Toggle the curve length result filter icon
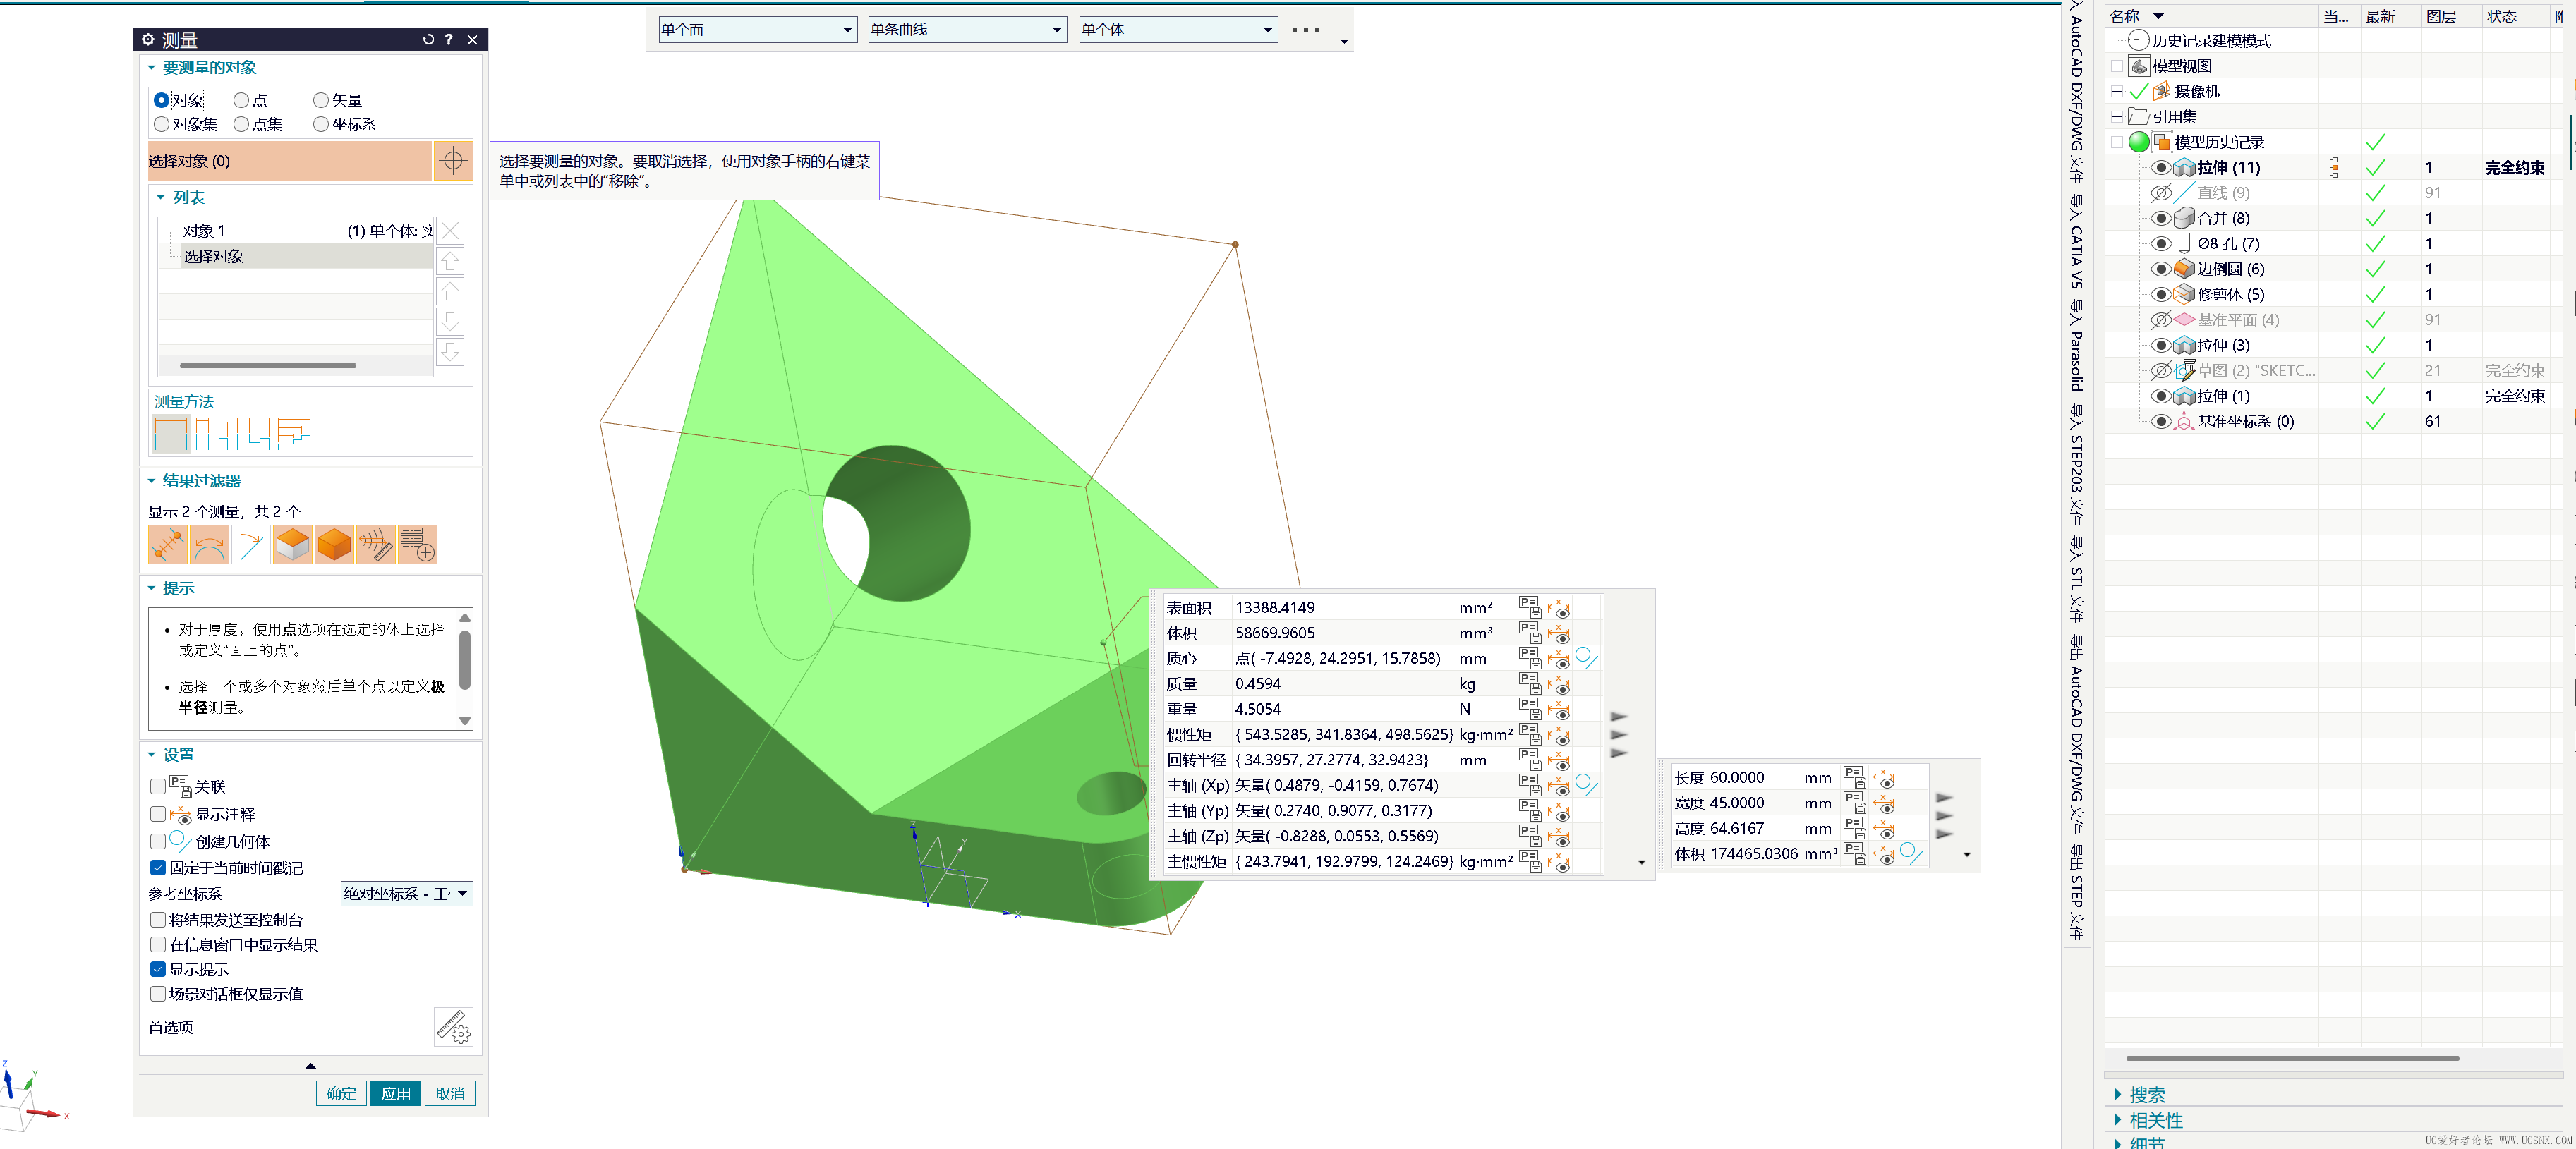Image resolution: width=2576 pixels, height=1149 pixels. [x=209, y=545]
